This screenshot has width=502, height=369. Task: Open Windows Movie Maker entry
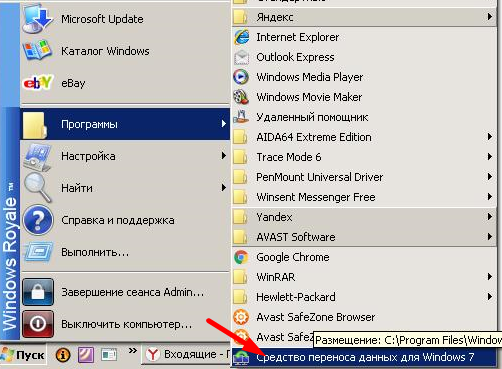coord(364,97)
